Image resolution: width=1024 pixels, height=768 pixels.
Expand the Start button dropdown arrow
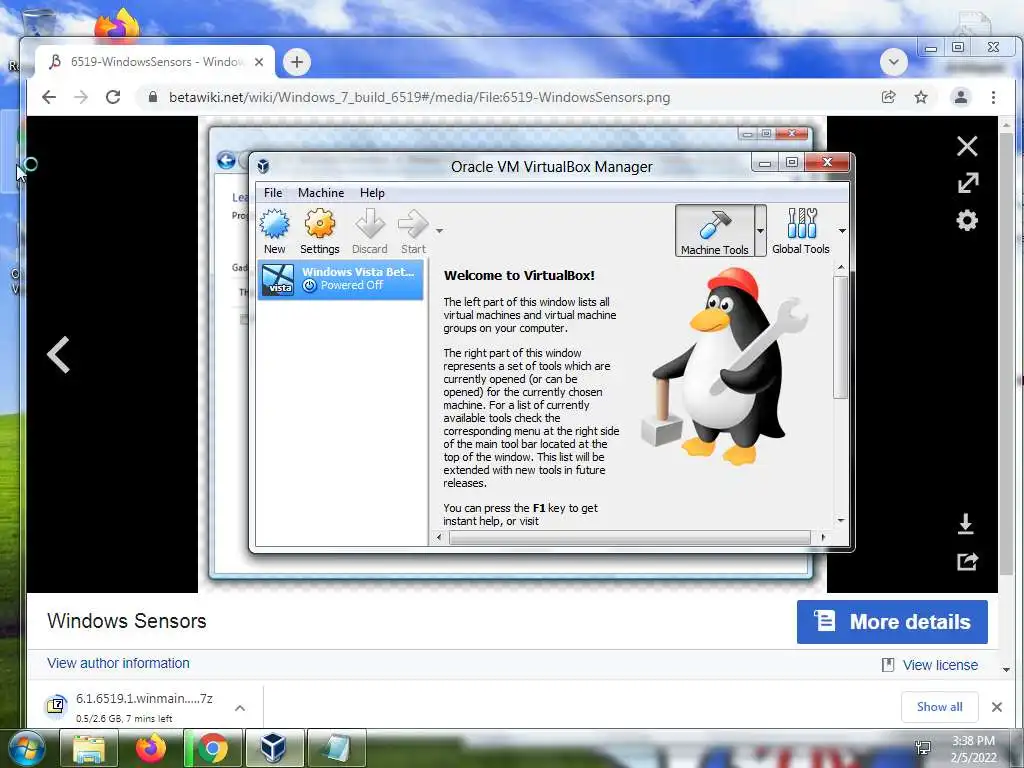tap(440, 231)
